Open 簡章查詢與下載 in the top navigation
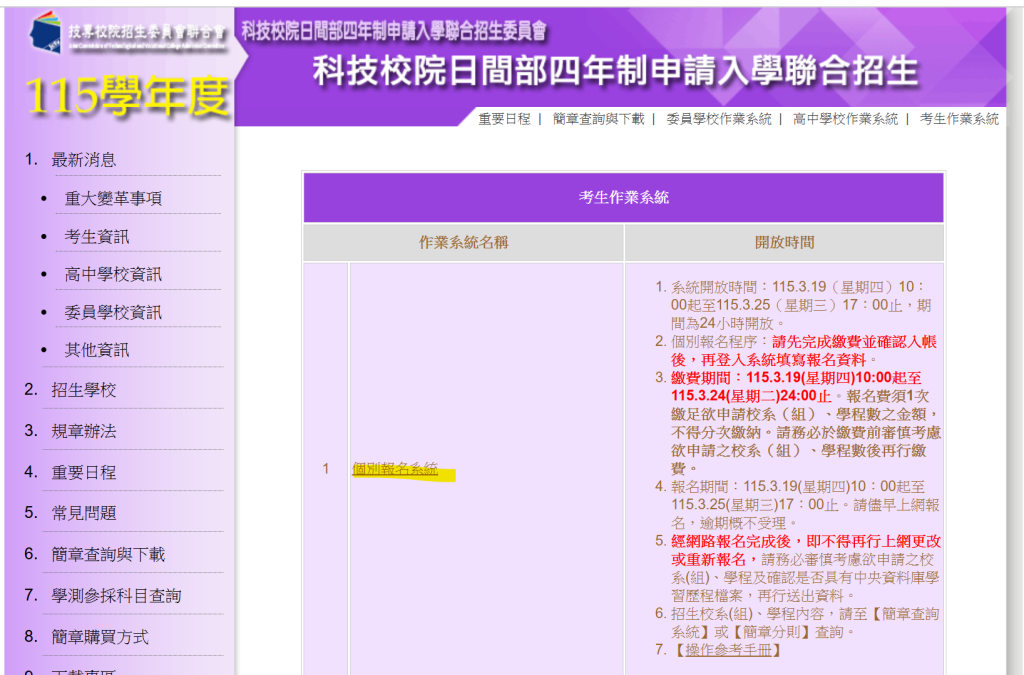This screenshot has height=675, width=1024. [x=598, y=119]
